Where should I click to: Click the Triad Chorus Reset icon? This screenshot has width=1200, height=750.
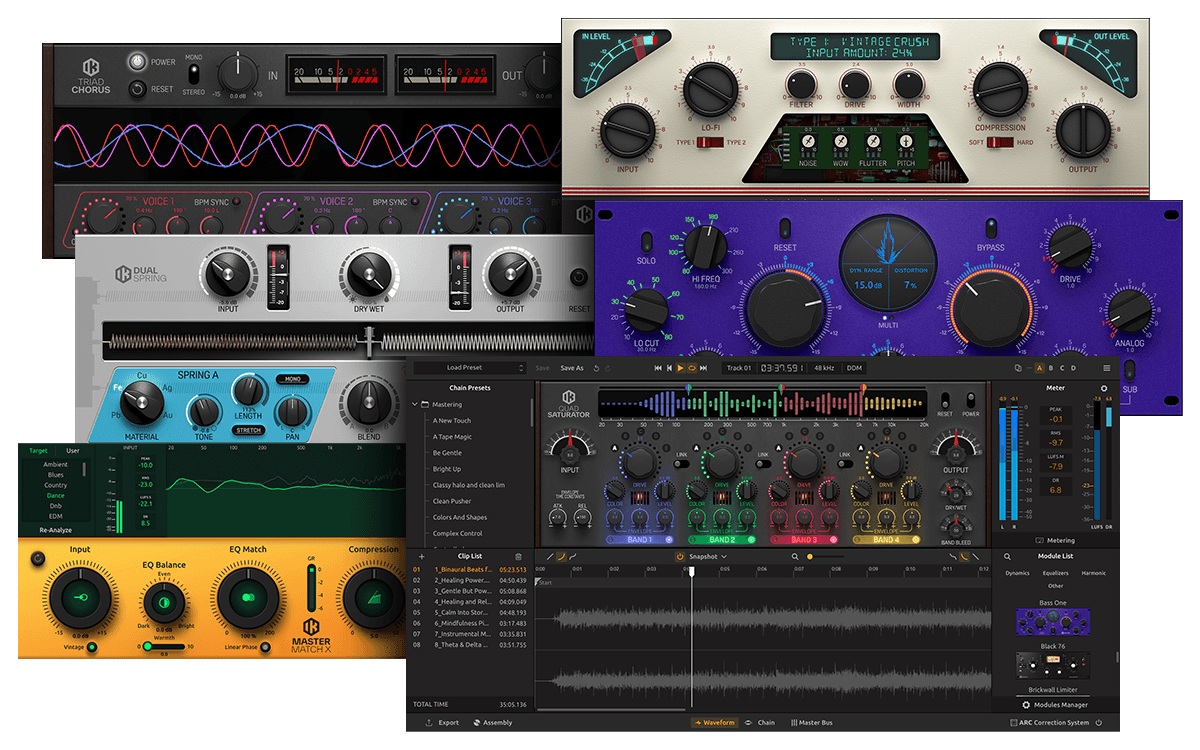(x=136, y=89)
